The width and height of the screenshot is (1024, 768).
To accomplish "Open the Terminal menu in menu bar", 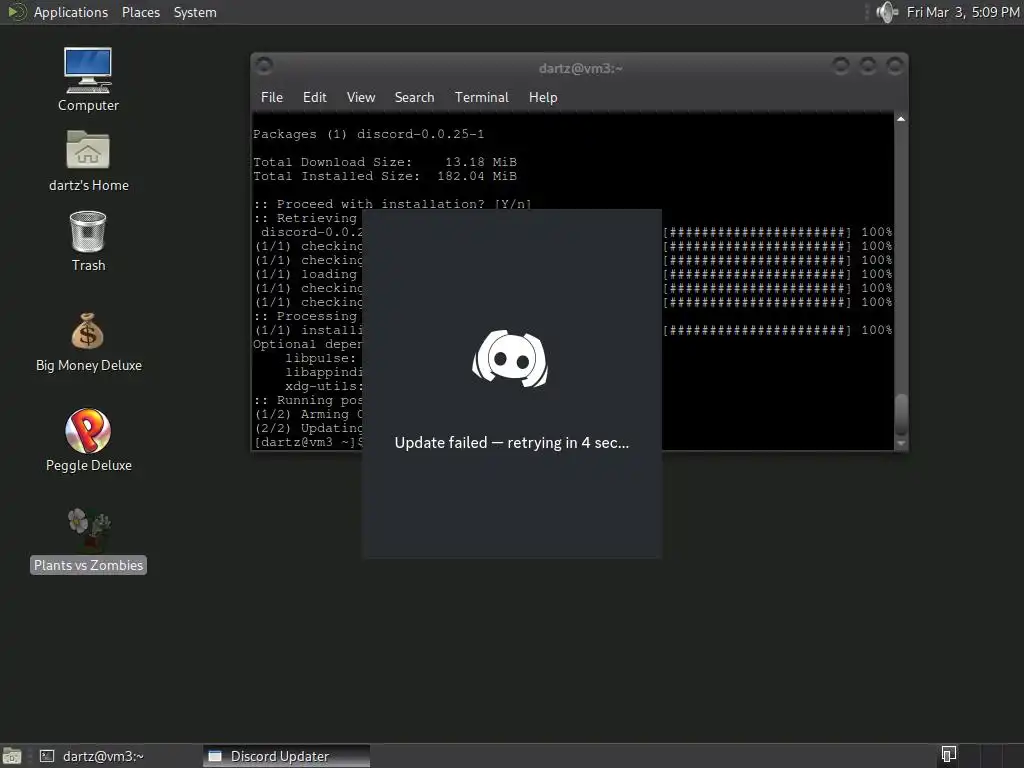I will coord(481,97).
